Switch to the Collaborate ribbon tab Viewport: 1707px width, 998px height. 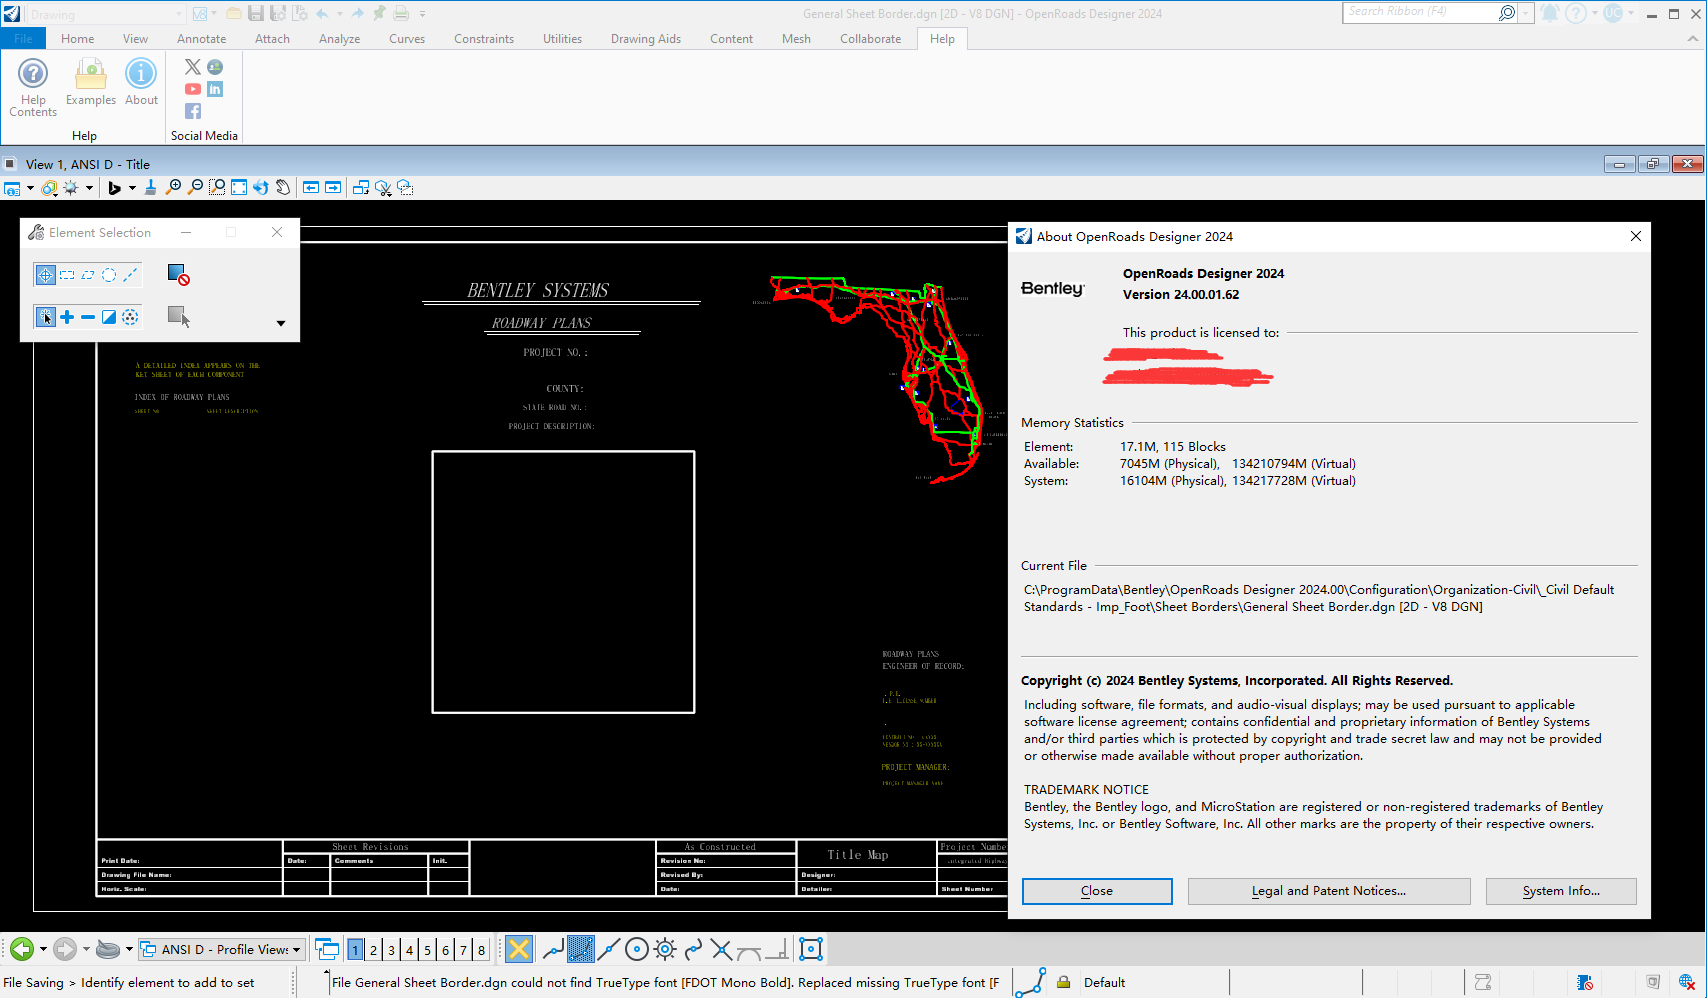pos(871,39)
